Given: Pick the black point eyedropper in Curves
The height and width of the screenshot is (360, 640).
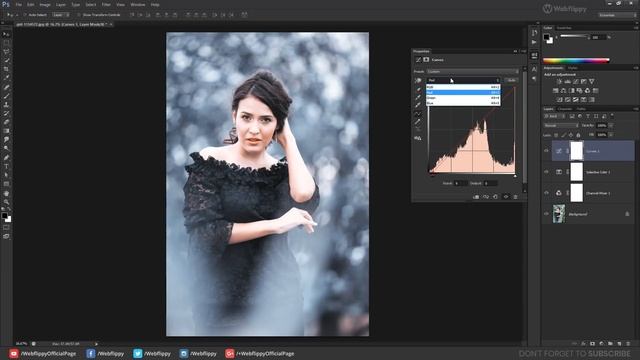Looking at the screenshot, I should coord(418,90).
